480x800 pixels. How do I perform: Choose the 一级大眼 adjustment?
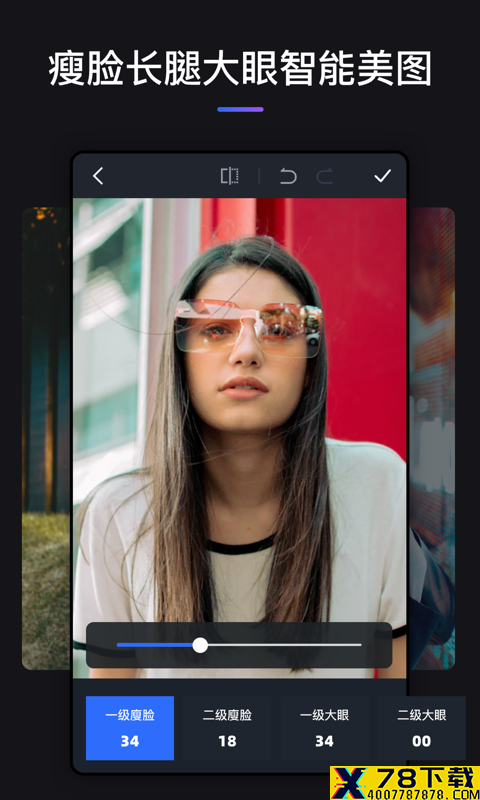pos(324,728)
